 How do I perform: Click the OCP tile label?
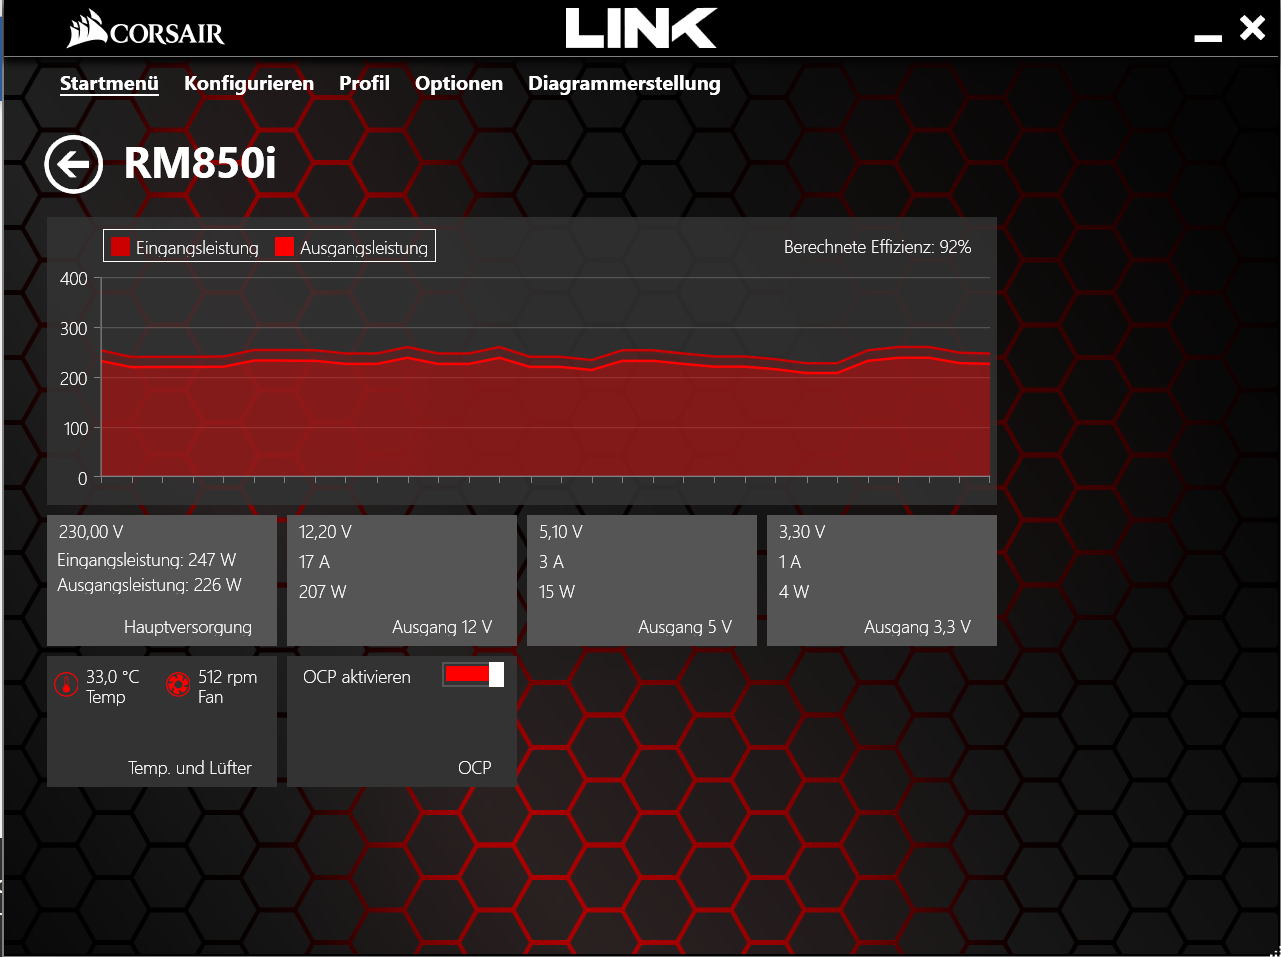coord(475,768)
